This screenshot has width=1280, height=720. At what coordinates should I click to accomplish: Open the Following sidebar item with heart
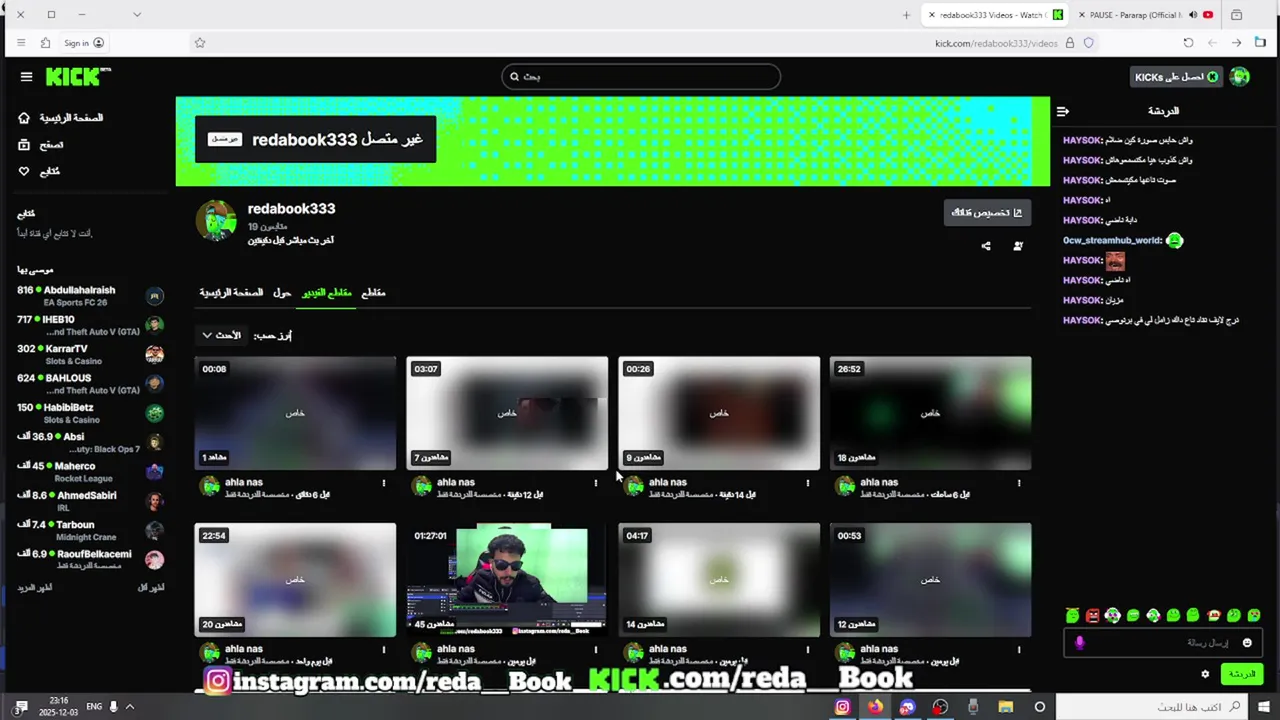coord(39,172)
